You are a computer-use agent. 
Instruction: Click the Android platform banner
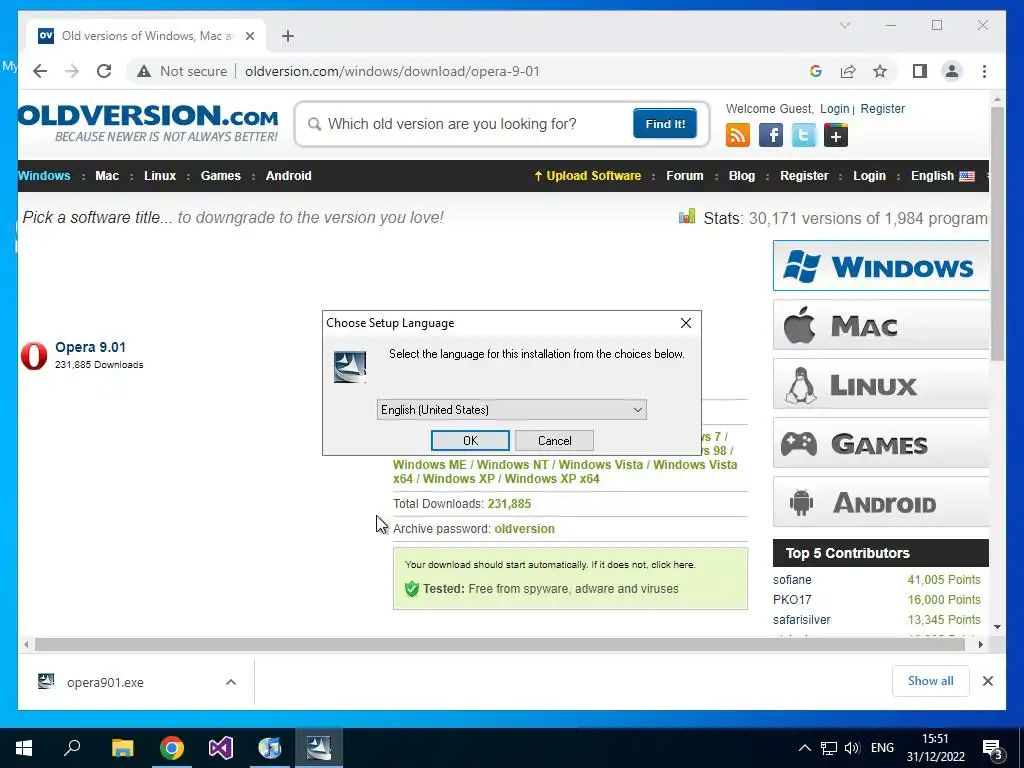click(x=881, y=502)
